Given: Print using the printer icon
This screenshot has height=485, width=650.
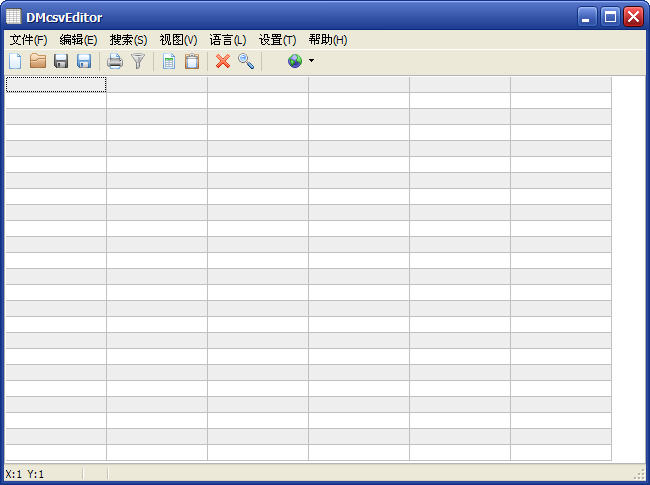Looking at the screenshot, I should [x=115, y=61].
